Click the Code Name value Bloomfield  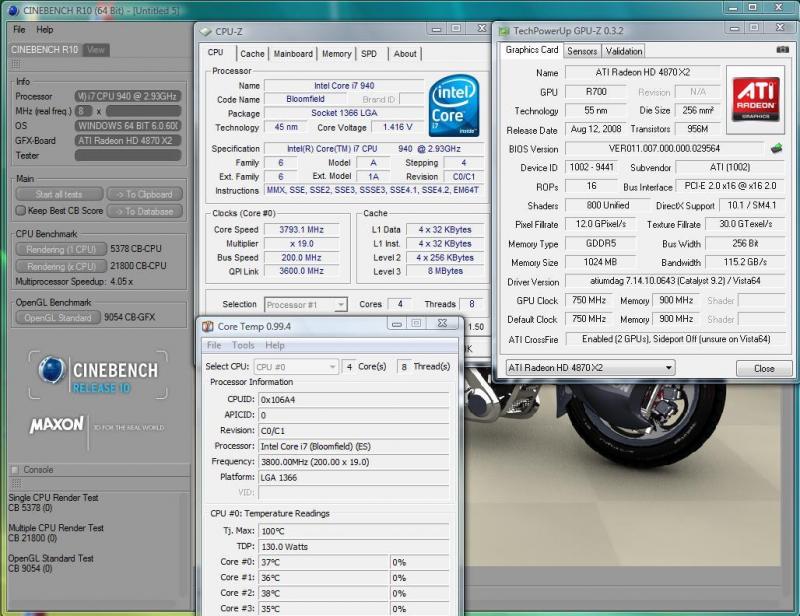(305, 99)
